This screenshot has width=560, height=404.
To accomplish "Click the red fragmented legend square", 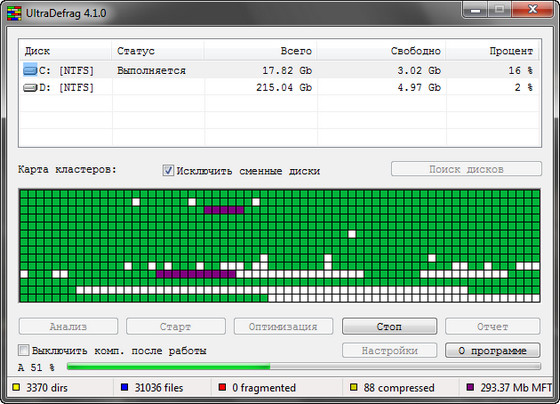I will pos(222,387).
